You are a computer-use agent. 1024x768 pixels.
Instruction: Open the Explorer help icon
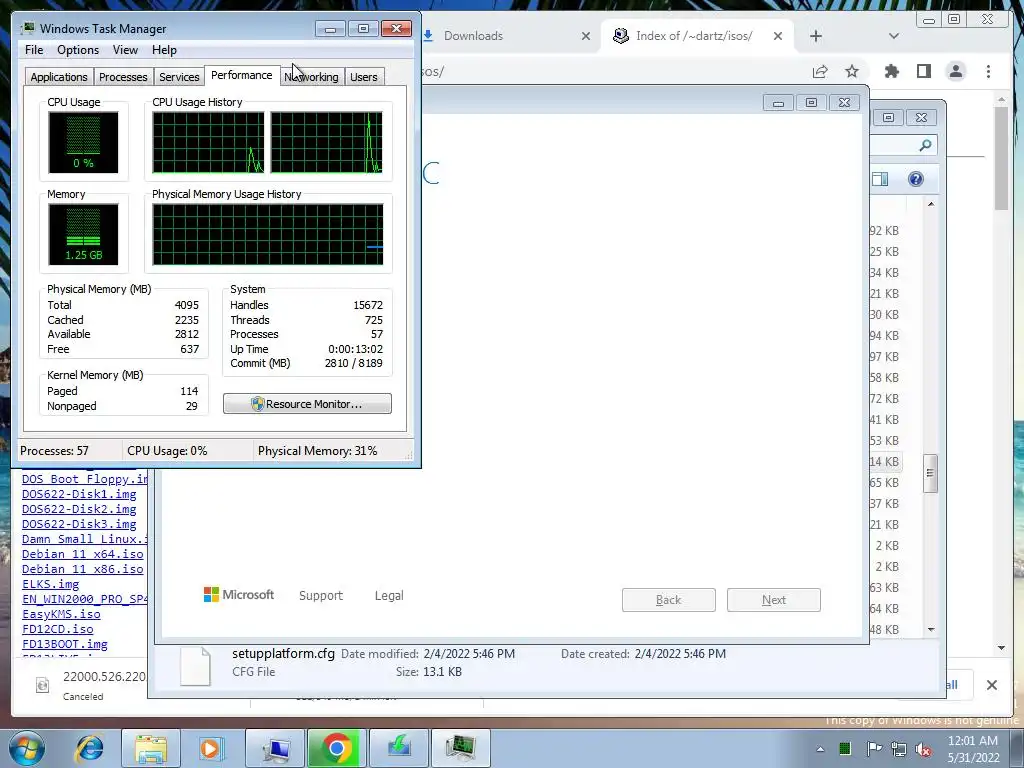tap(916, 179)
